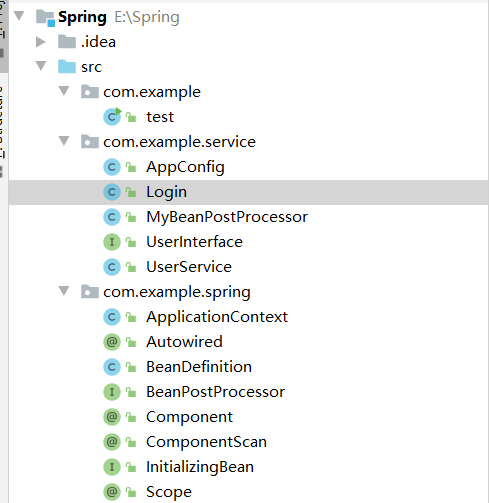Screen dimensions: 489x503
Task: Collapse the src folder arrow
Action: click(41, 66)
